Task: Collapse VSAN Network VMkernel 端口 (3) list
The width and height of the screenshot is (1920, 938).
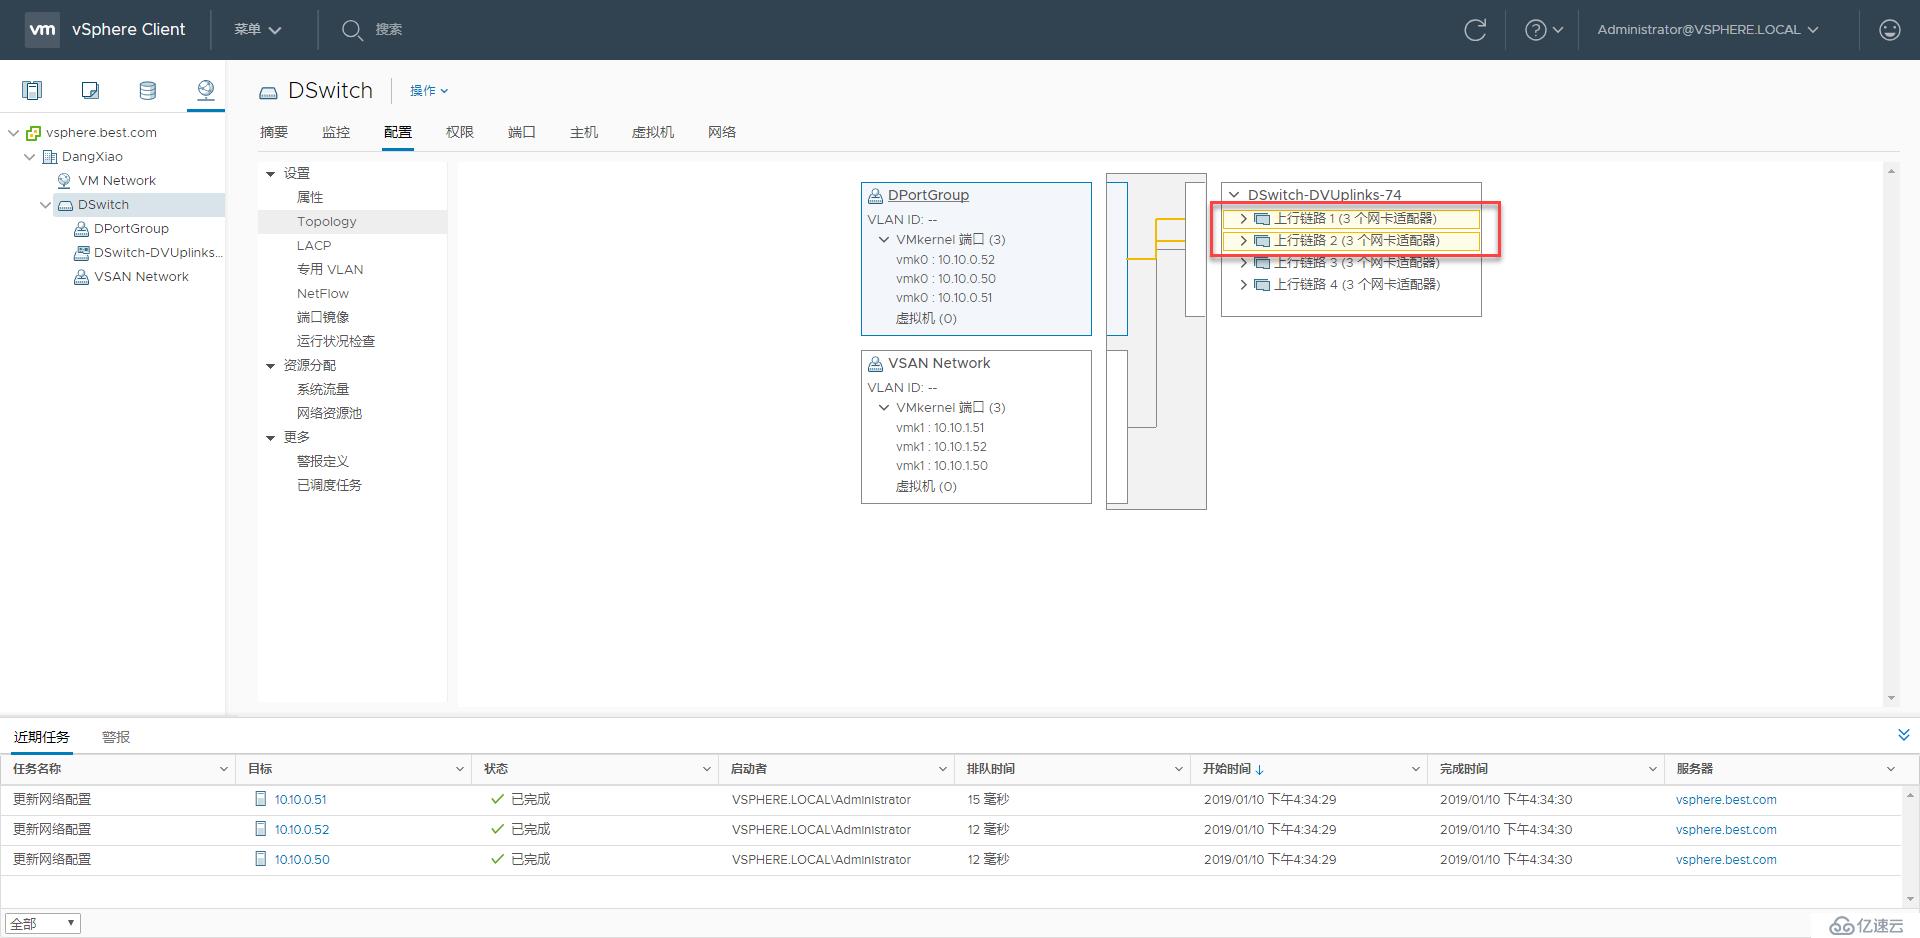Action: pyautogui.click(x=884, y=408)
